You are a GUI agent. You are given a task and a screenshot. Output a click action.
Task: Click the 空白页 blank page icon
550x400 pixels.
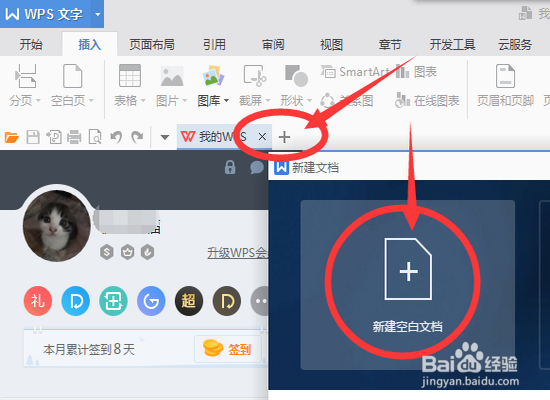pyautogui.click(x=73, y=76)
